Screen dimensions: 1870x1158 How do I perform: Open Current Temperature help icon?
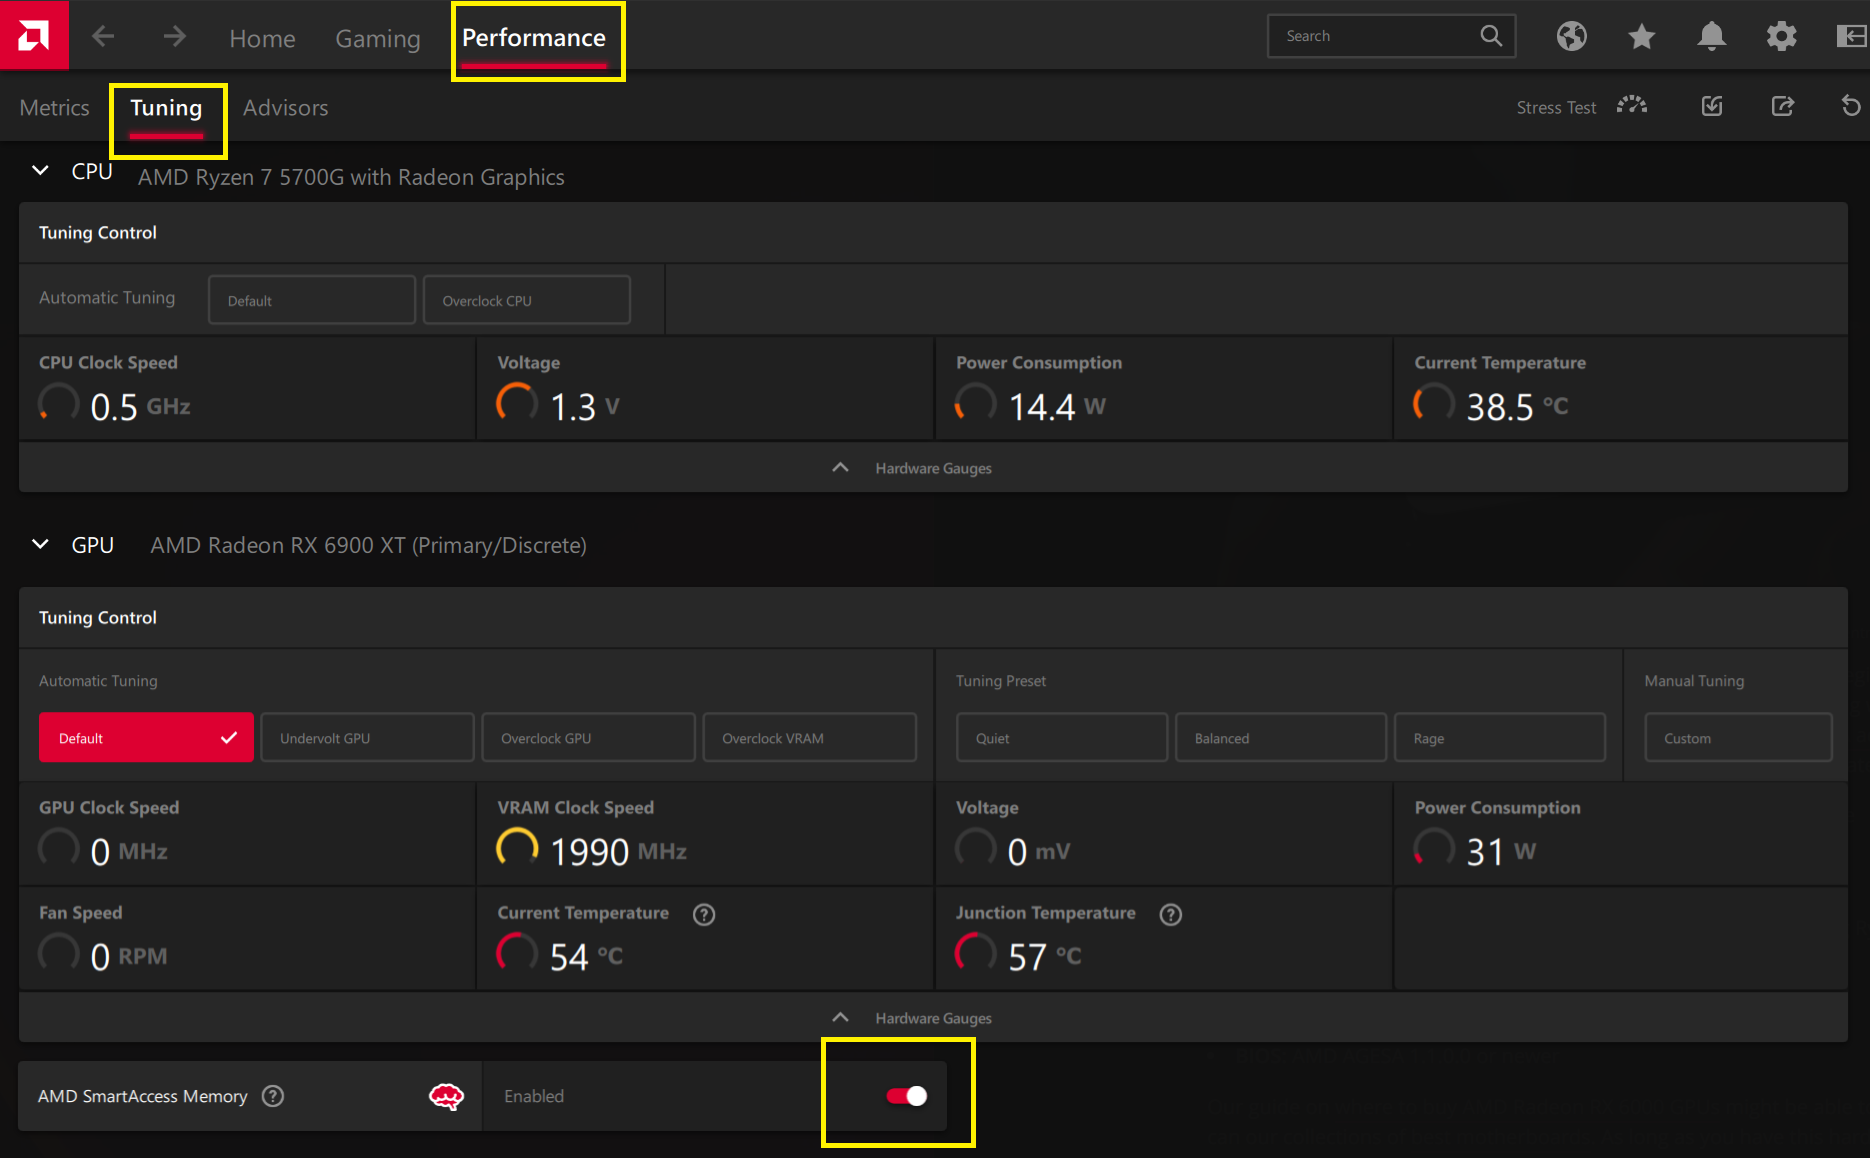click(704, 914)
